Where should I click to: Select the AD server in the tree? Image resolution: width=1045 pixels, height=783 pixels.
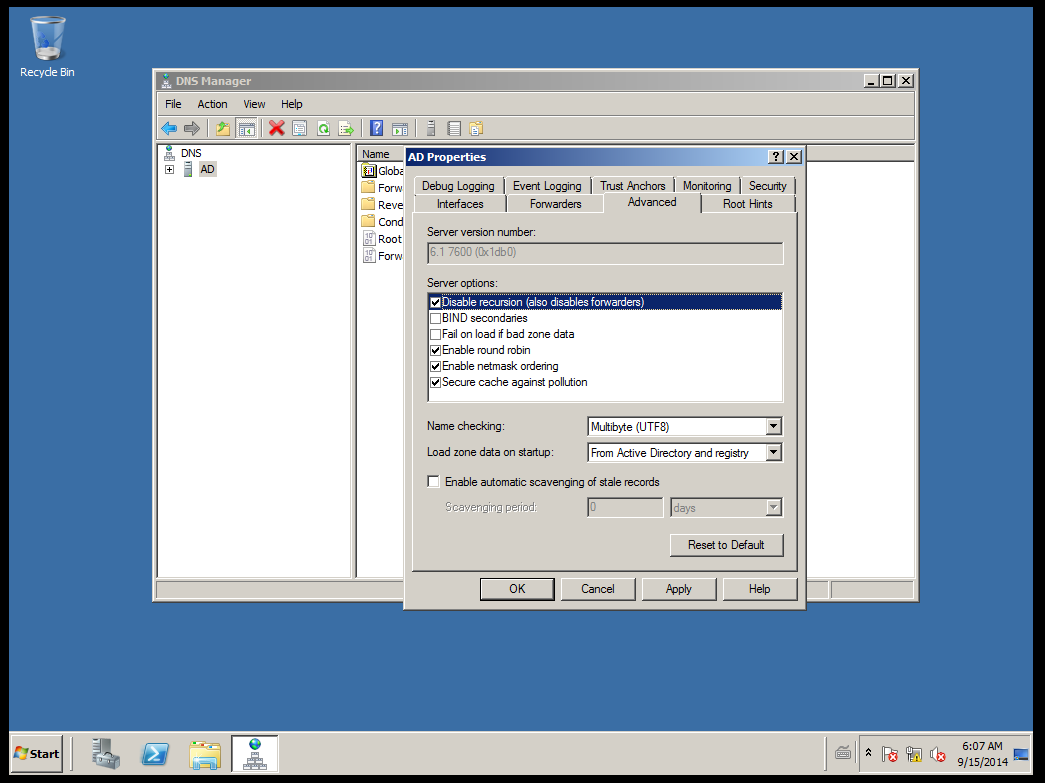(207, 169)
